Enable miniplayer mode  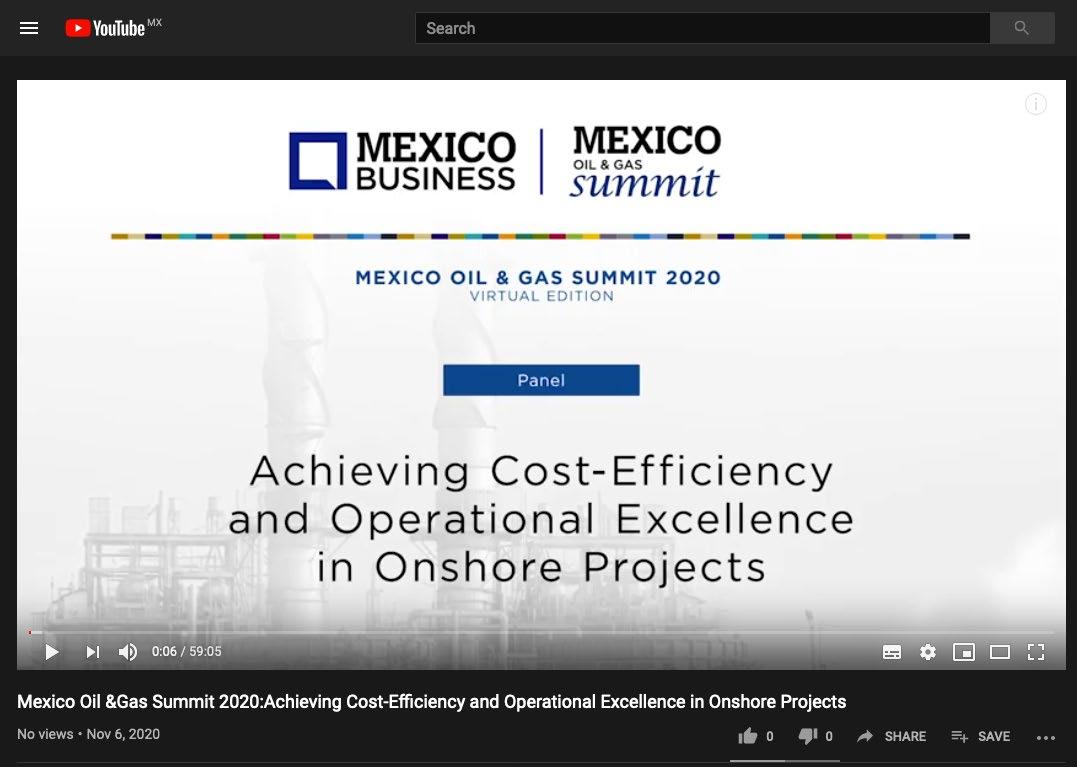[x=964, y=652]
